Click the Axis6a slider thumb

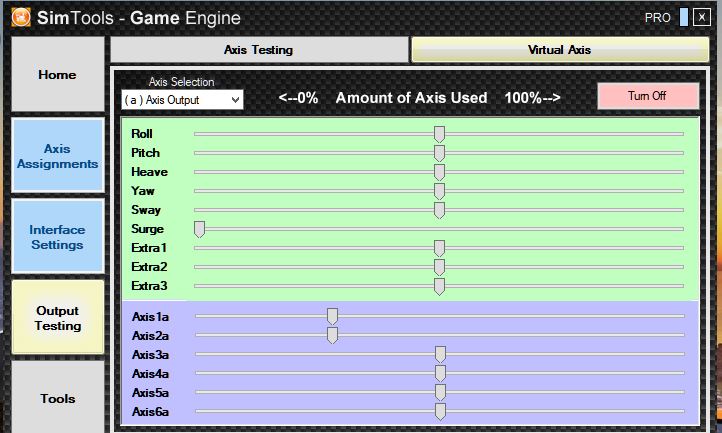pyautogui.click(x=440, y=411)
